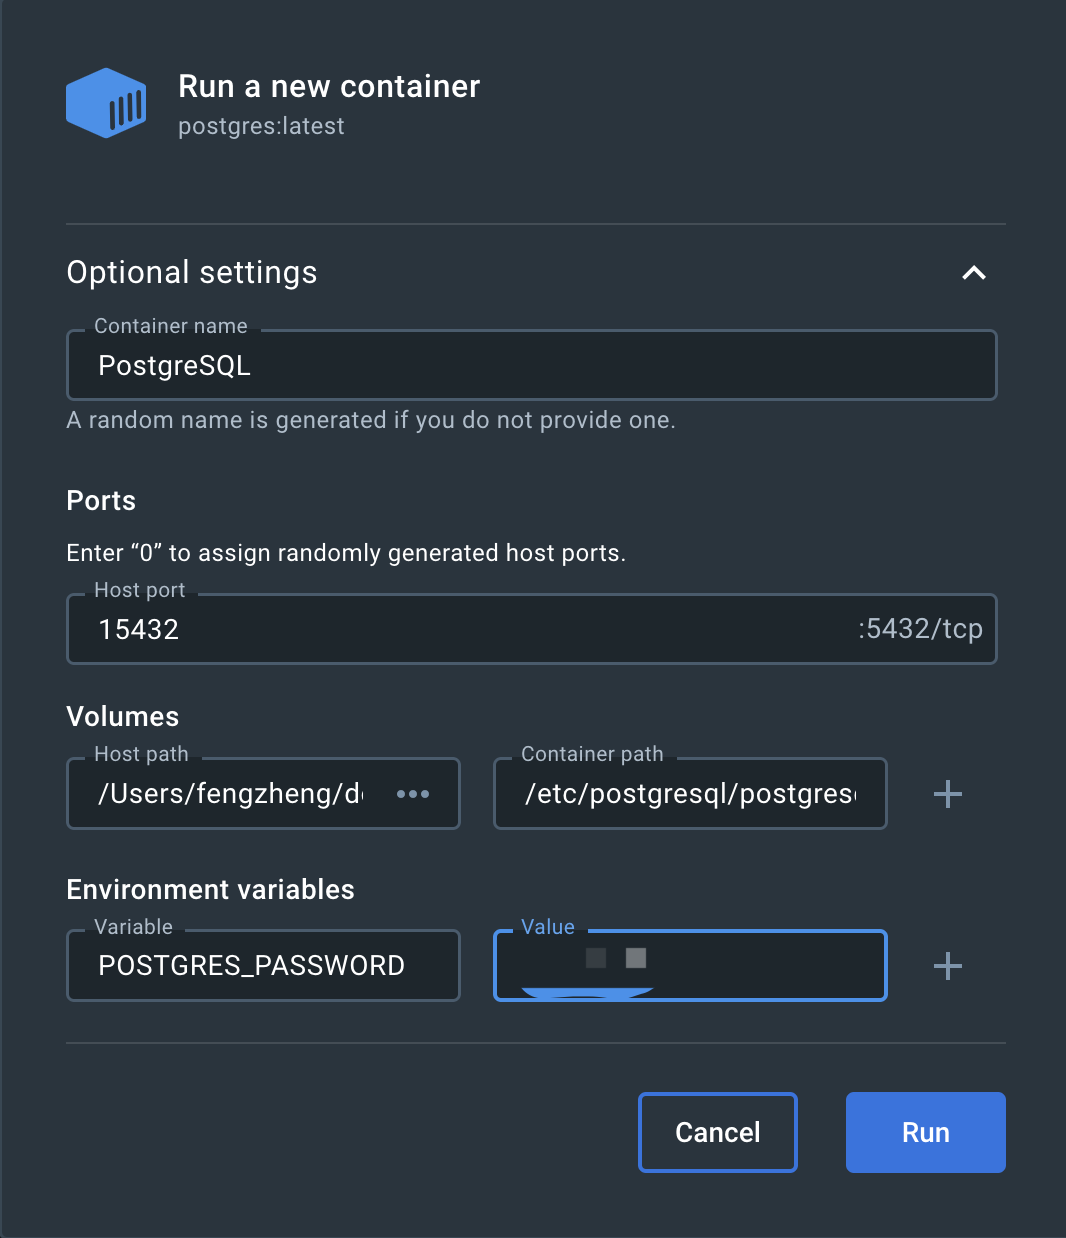Click the Docker container logo icon
This screenshot has width=1066, height=1238.
pos(106,103)
